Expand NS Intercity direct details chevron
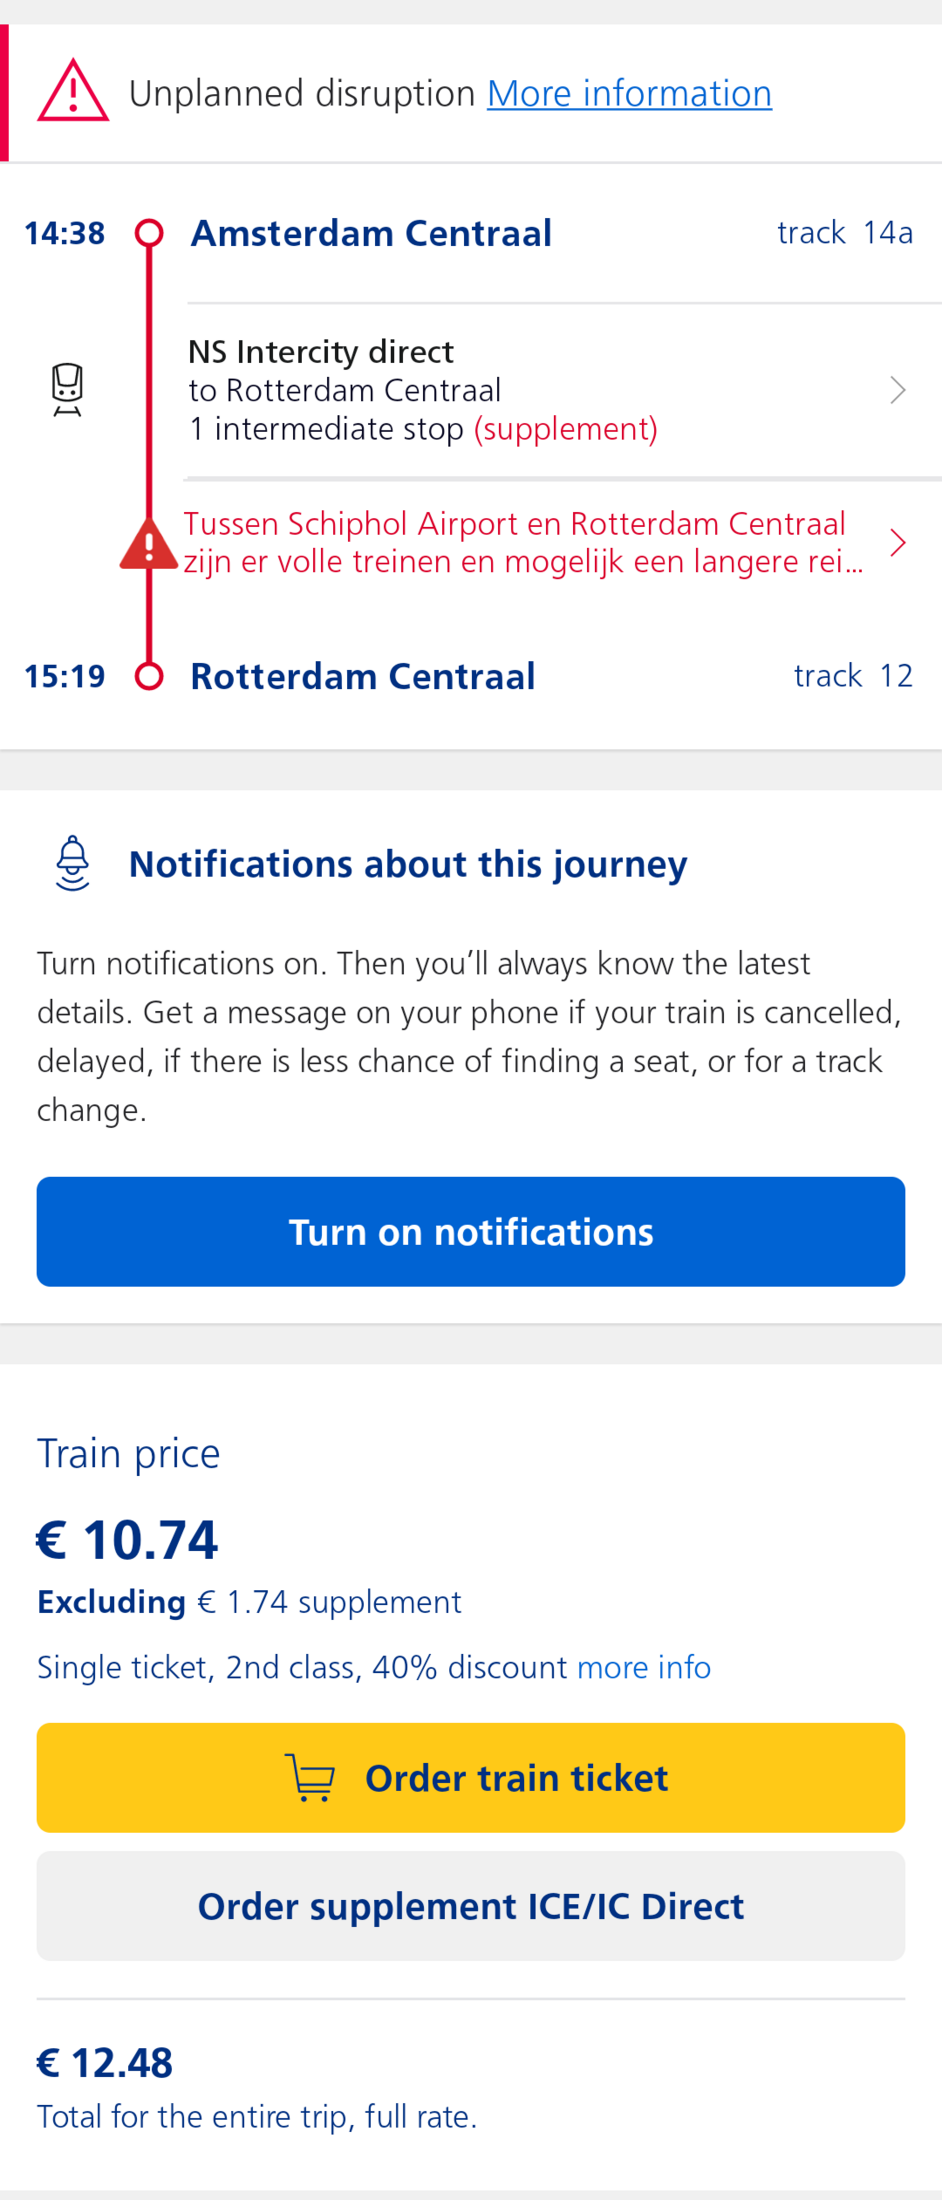 coord(897,390)
